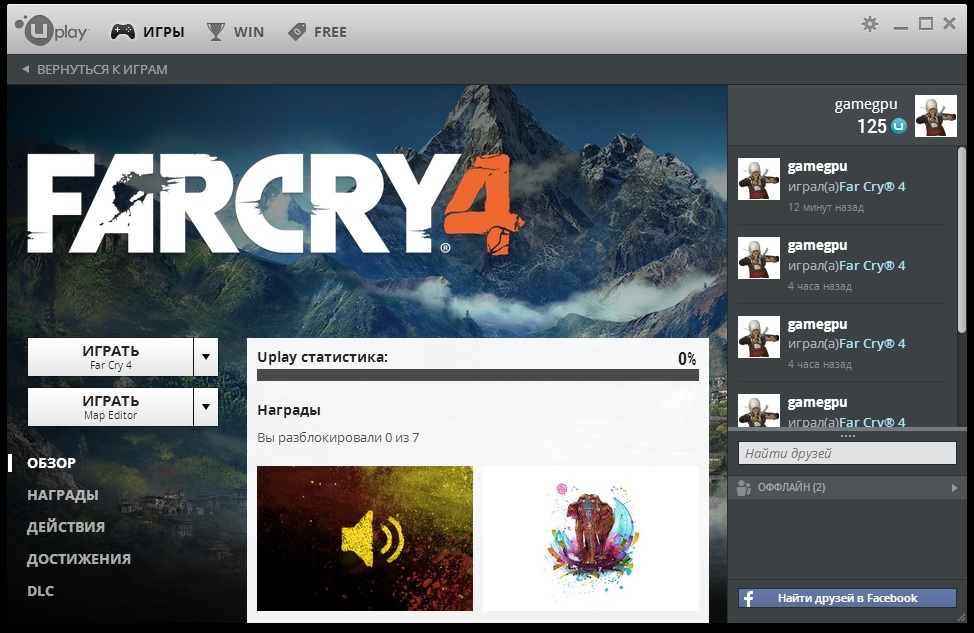
Task: Open Far Cry® 4 link from 12 минут назад
Action: click(872, 186)
